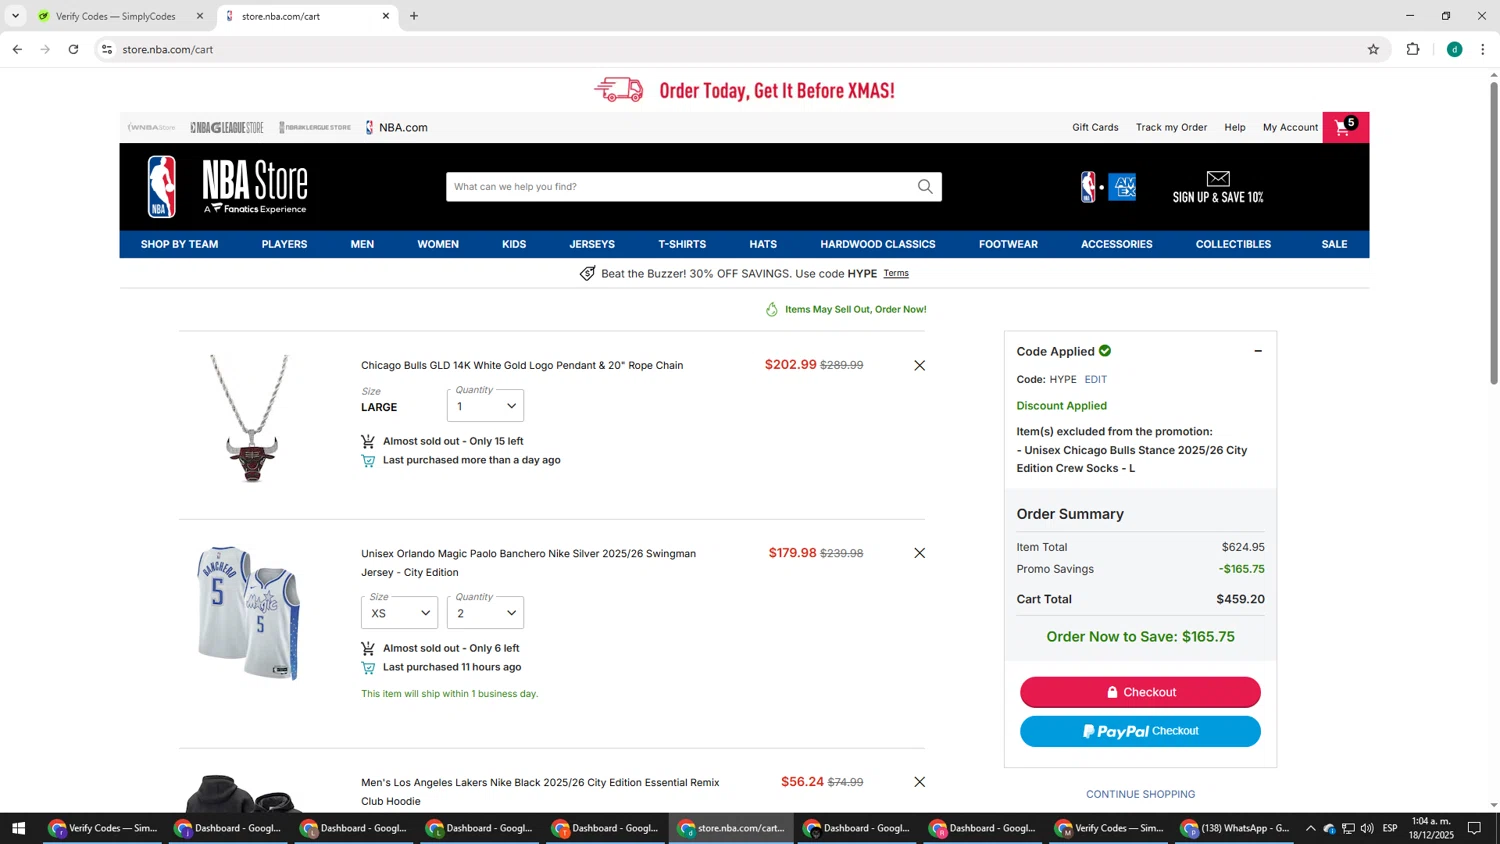
Task: Click the search magnifier icon
Action: pos(925,187)
